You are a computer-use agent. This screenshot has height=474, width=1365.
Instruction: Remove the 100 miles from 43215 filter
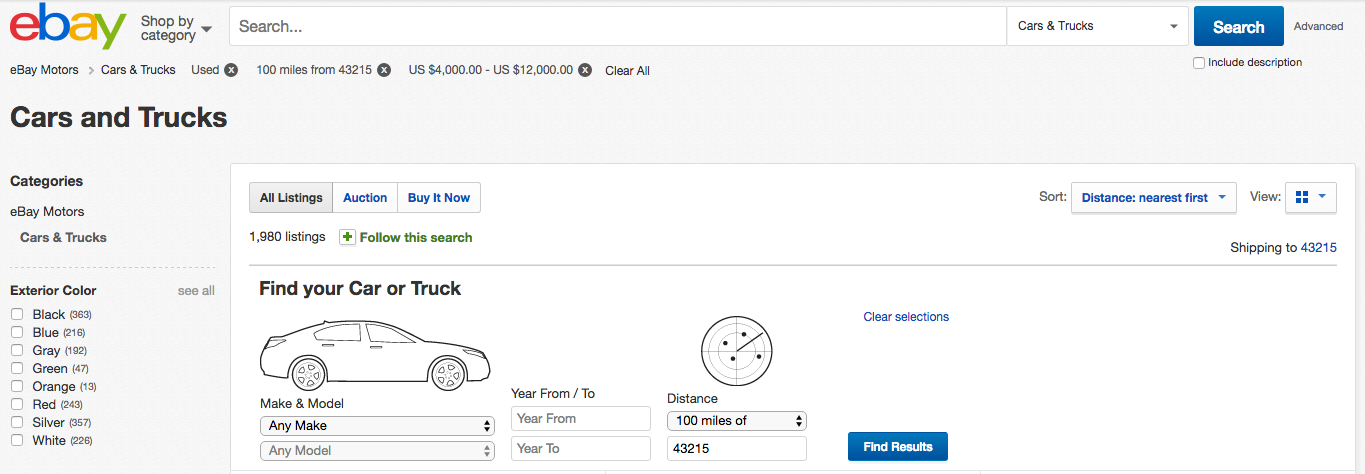pyautogui.click(x=384, y=70)
